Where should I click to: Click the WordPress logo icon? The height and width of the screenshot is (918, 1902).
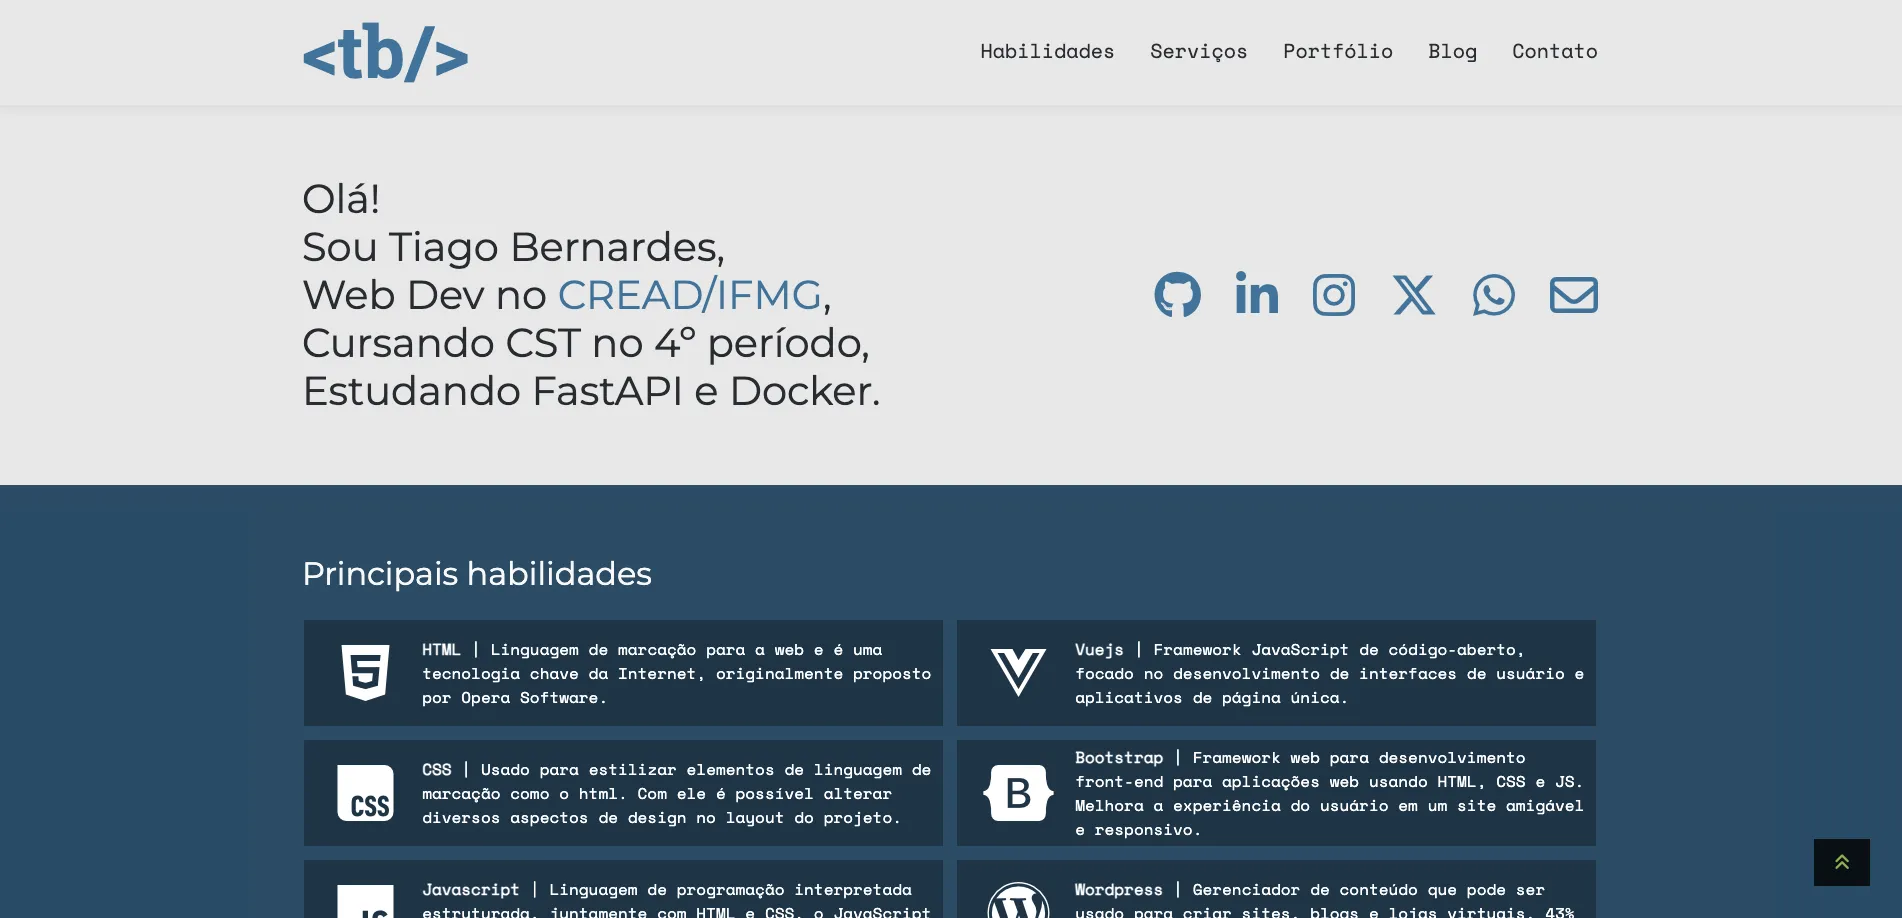(x=1018, y=900)
